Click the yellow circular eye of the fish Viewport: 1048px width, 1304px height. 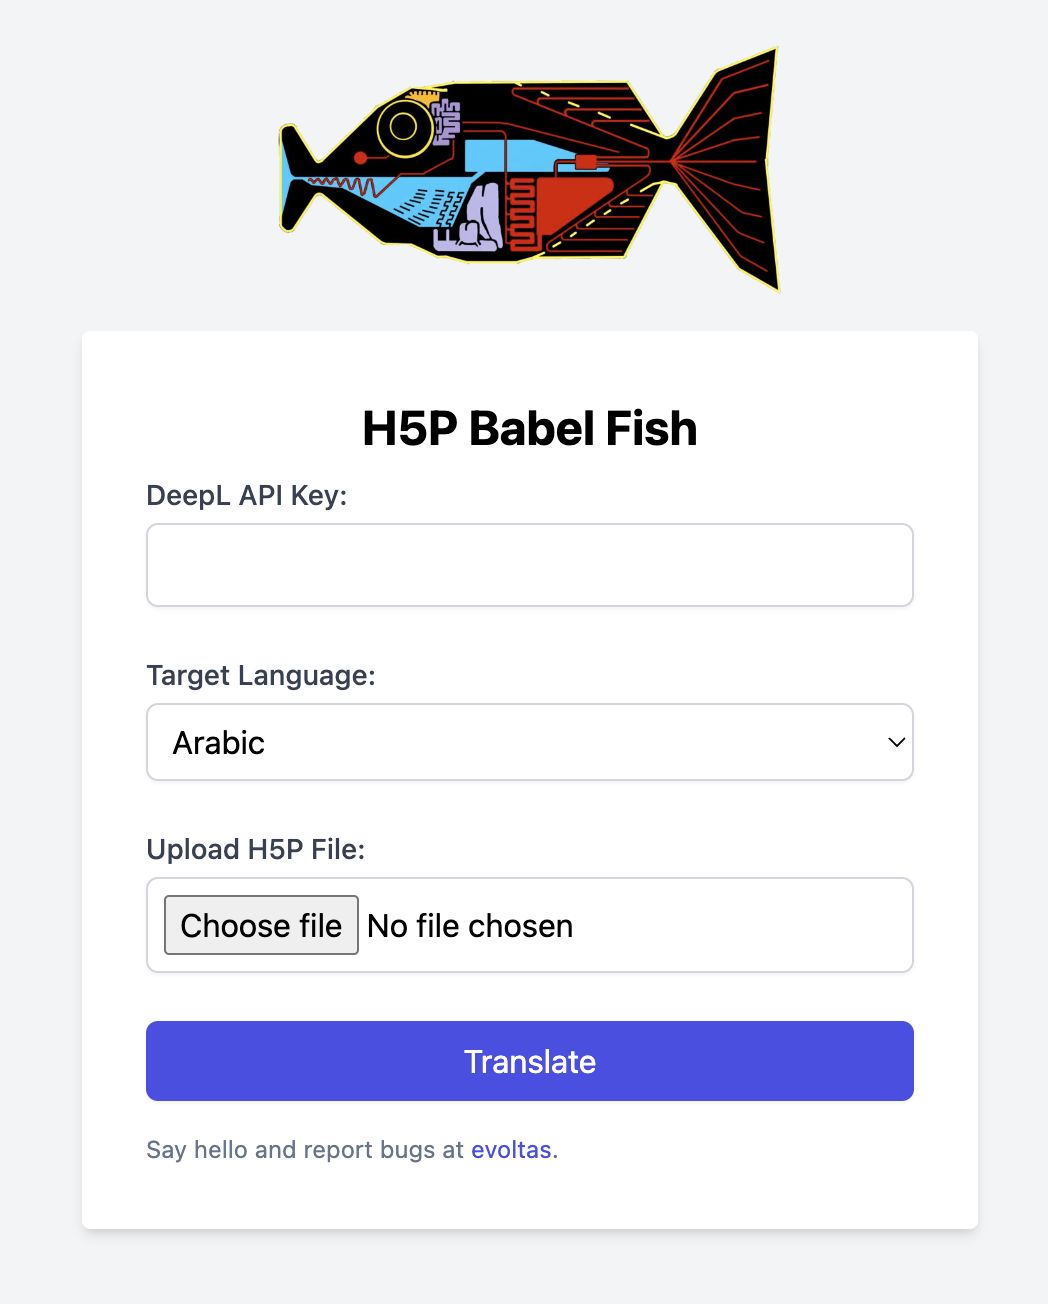point(404,127)
